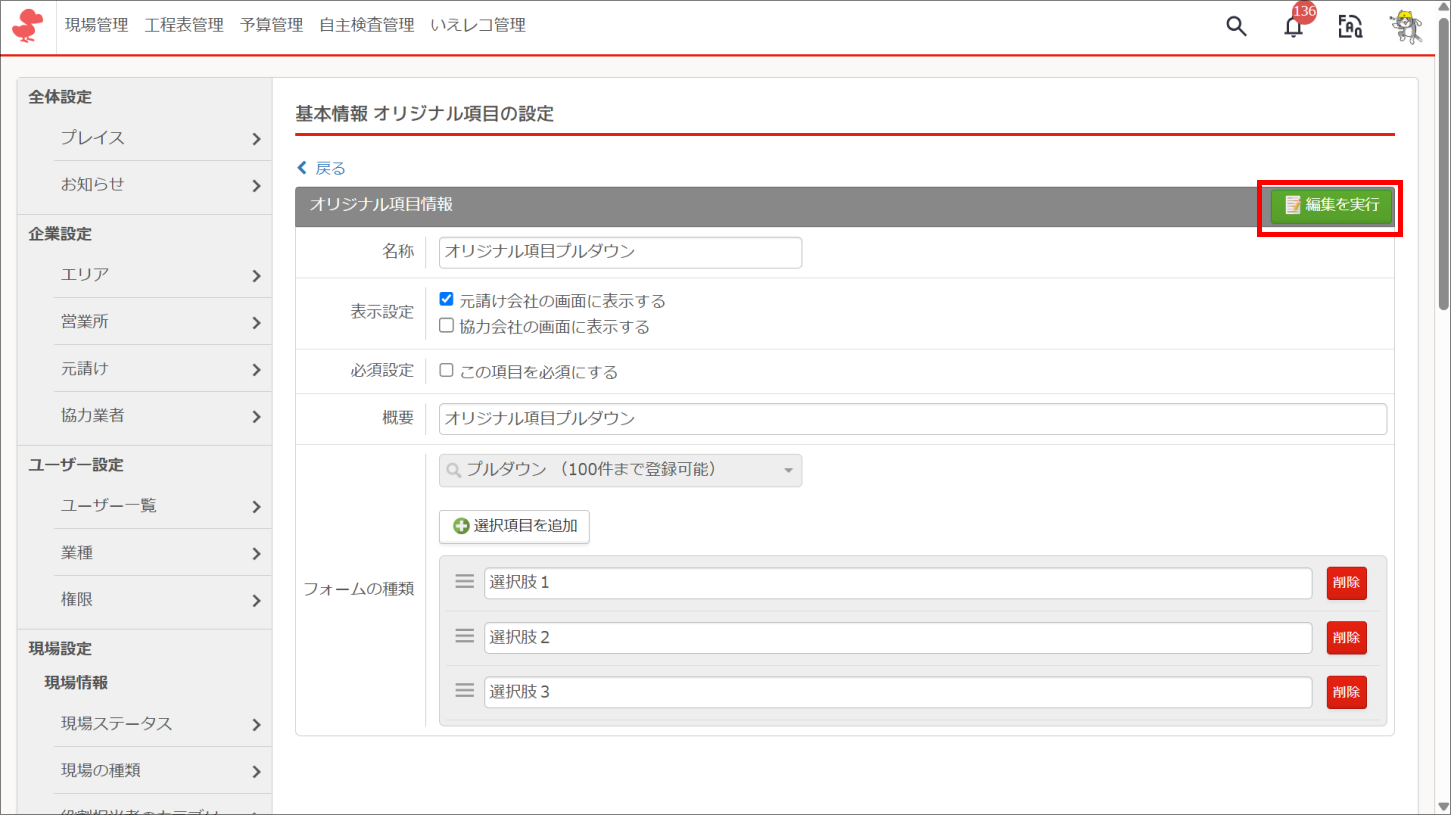Click the drag handle beside 選択肢 2
Viewport: 1451px width, 815px height.
pos(464,636)
